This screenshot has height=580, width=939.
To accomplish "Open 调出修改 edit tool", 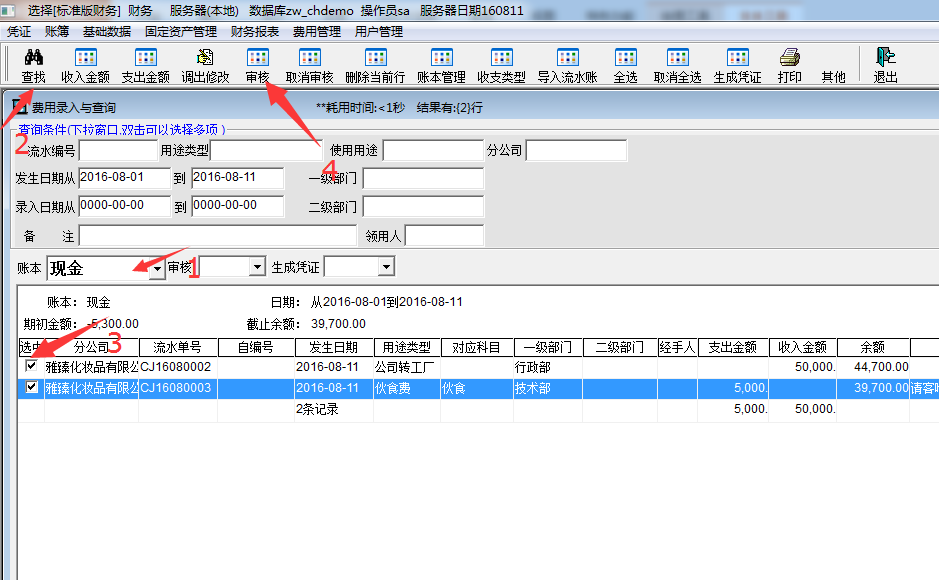I will coord(205,65).
